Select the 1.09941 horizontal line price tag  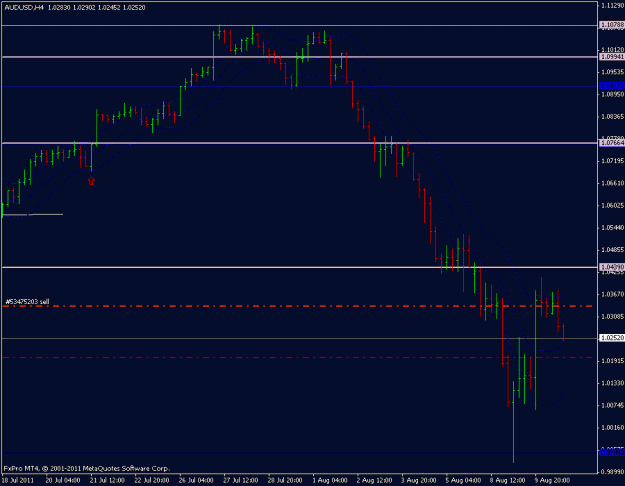click(x=612, y=57)
